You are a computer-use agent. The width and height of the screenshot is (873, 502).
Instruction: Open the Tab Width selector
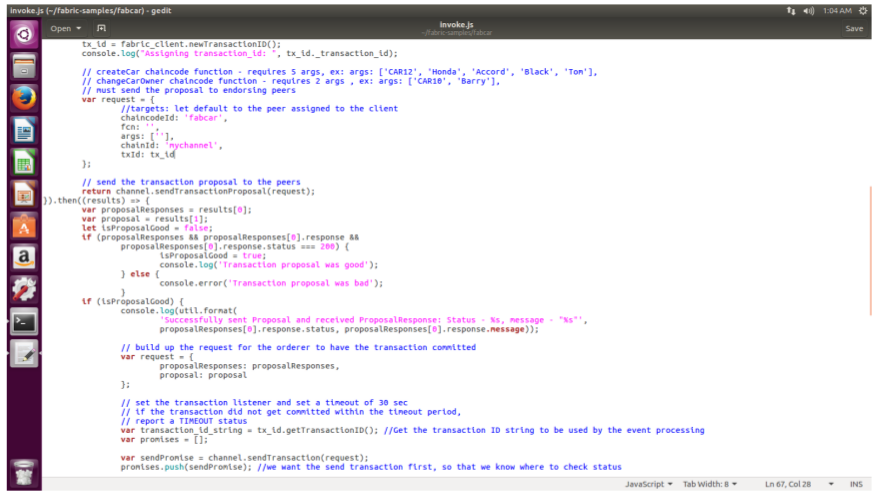pos(709,483)
